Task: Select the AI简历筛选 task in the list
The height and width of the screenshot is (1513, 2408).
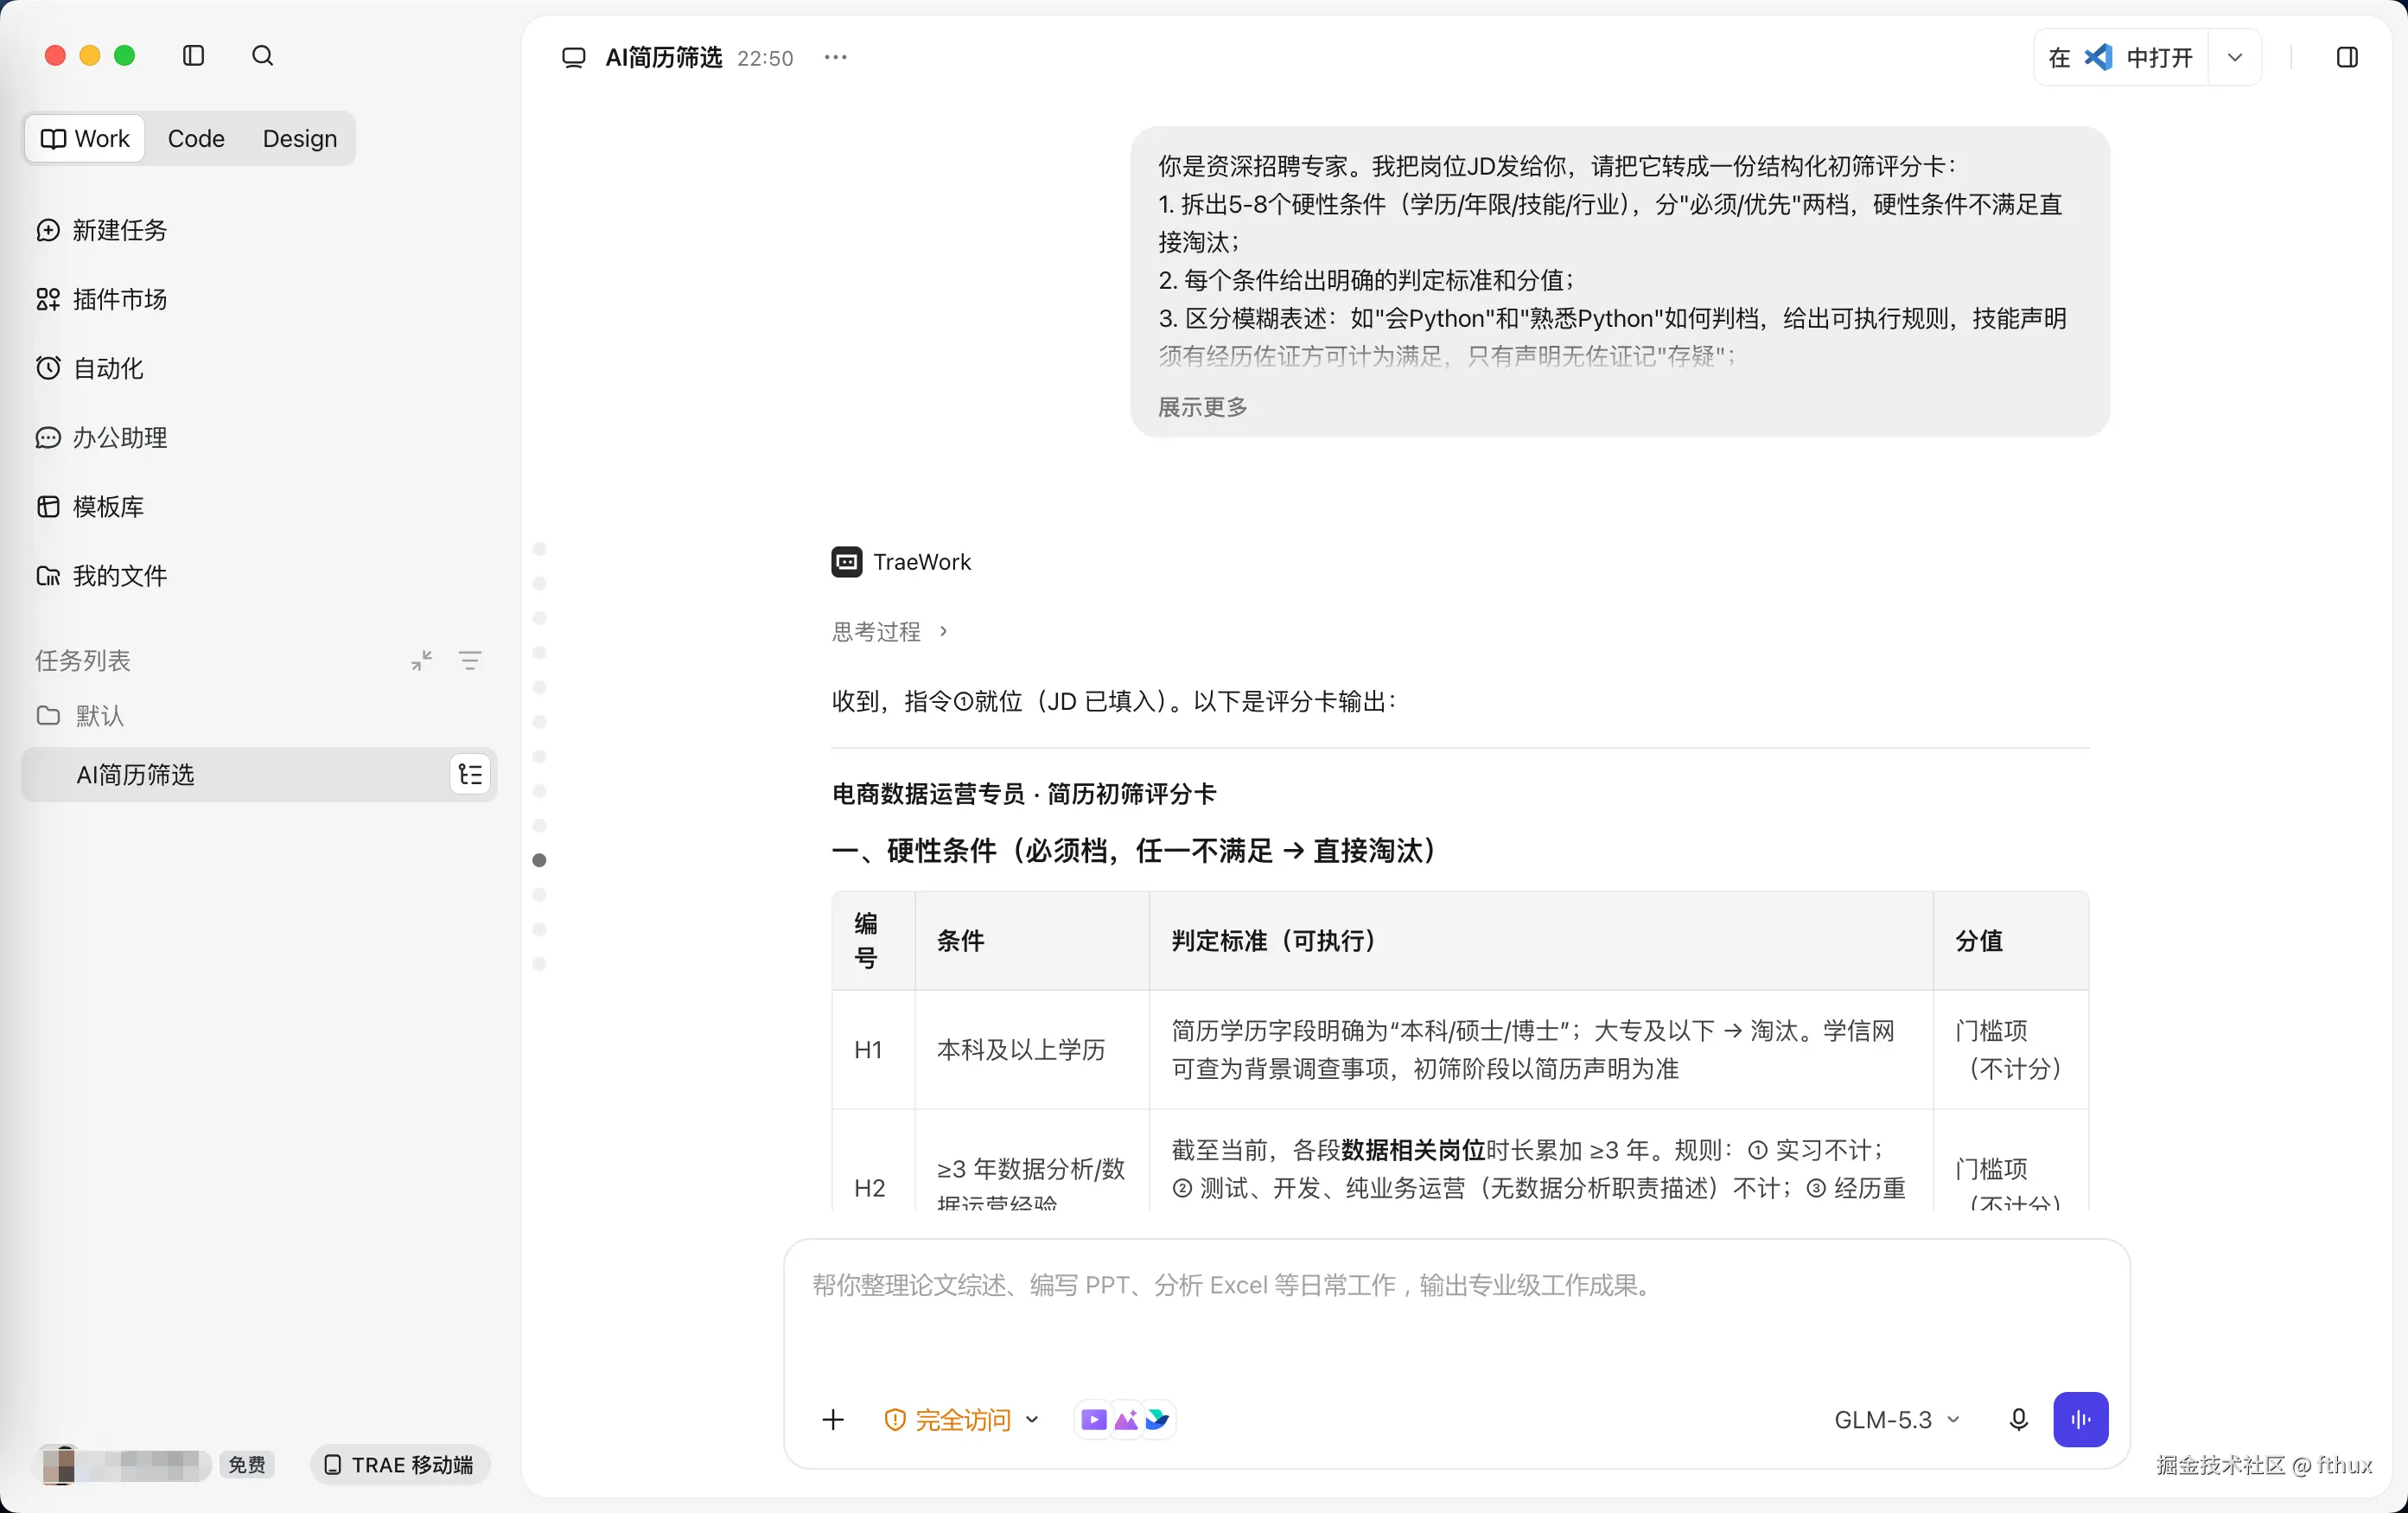Action: click(x=259, y=774)
